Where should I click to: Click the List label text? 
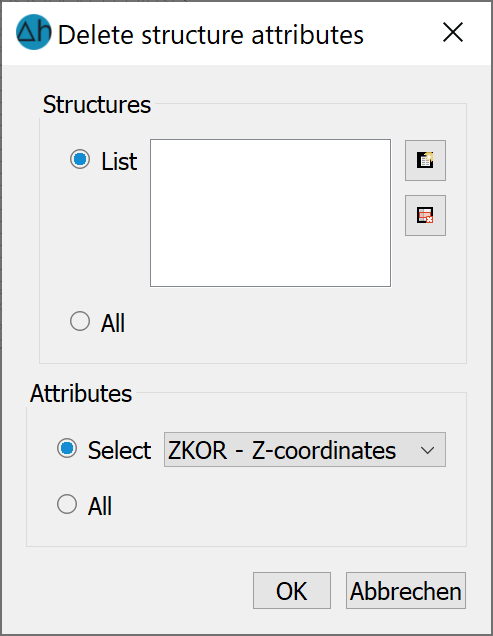click(x=119, y=161)
